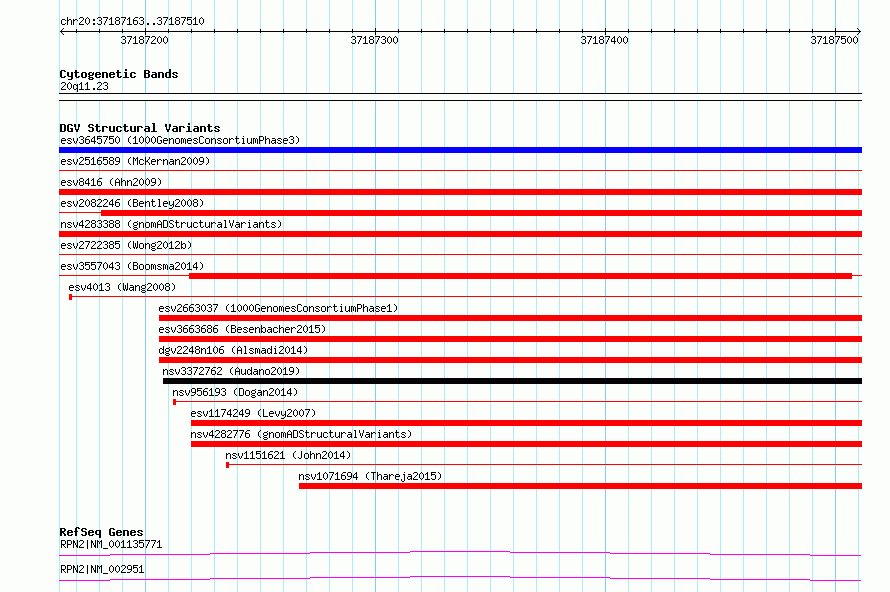890x592 pixels.
Task: Click the esv3557043 red variant bar
Action: (520, 276)
